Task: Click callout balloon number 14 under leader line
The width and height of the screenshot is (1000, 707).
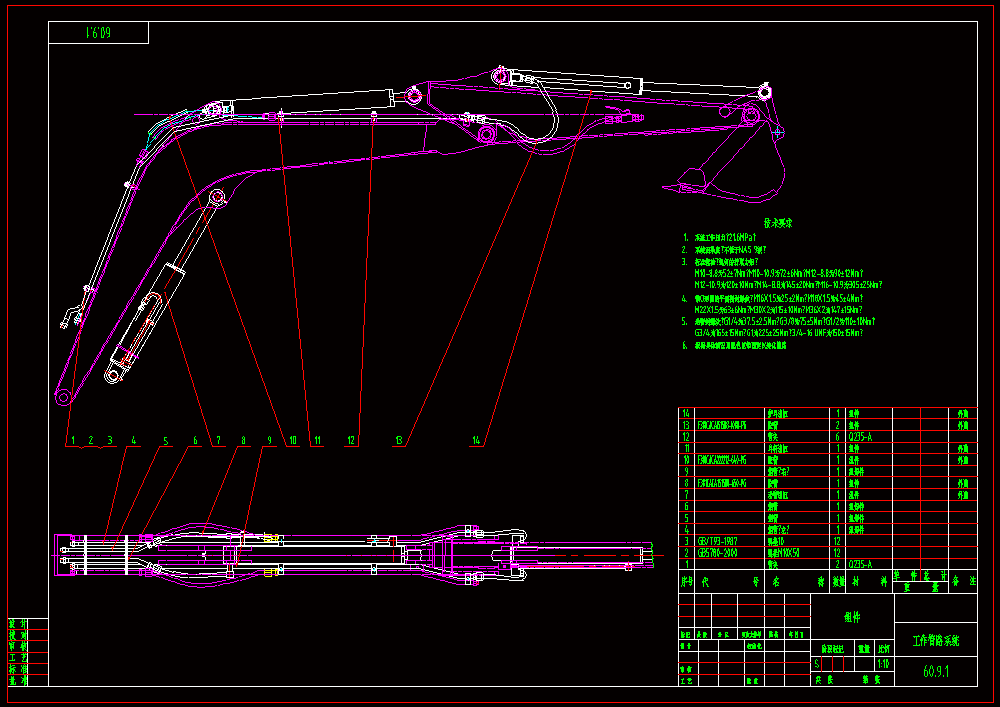Action: (476, 440)
